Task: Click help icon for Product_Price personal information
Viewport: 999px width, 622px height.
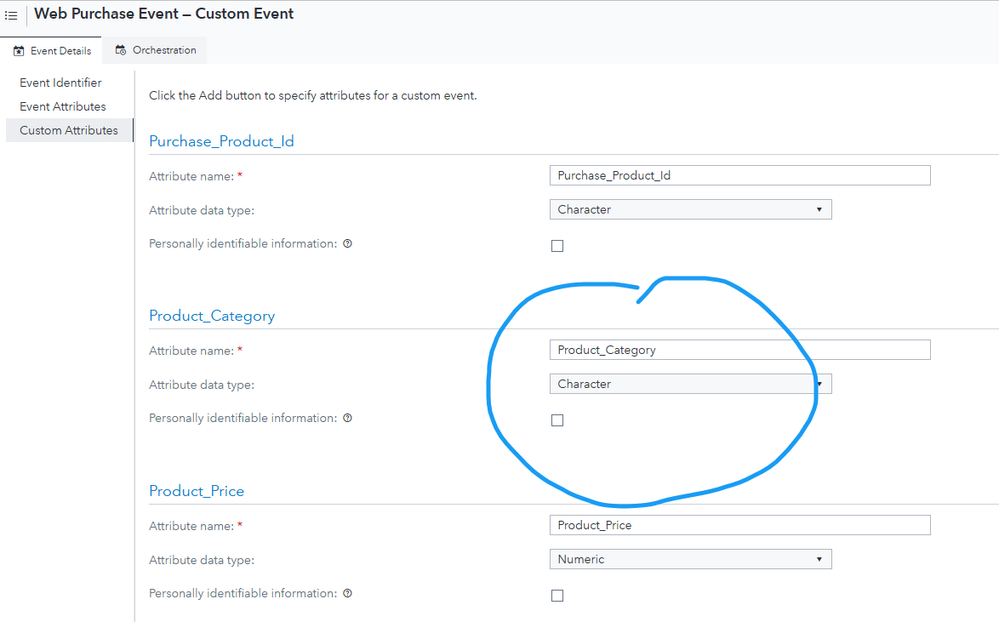Action: point(347,593)
